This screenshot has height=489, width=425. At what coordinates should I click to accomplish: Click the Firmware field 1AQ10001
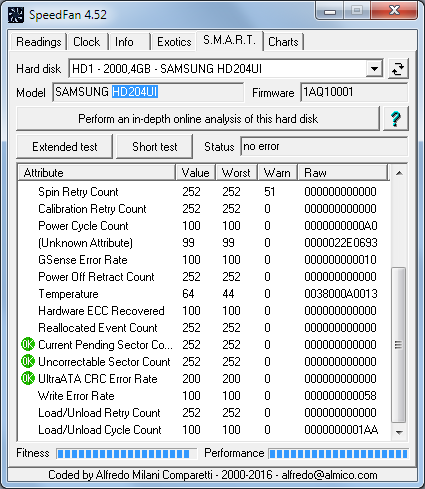coord(354,92)
